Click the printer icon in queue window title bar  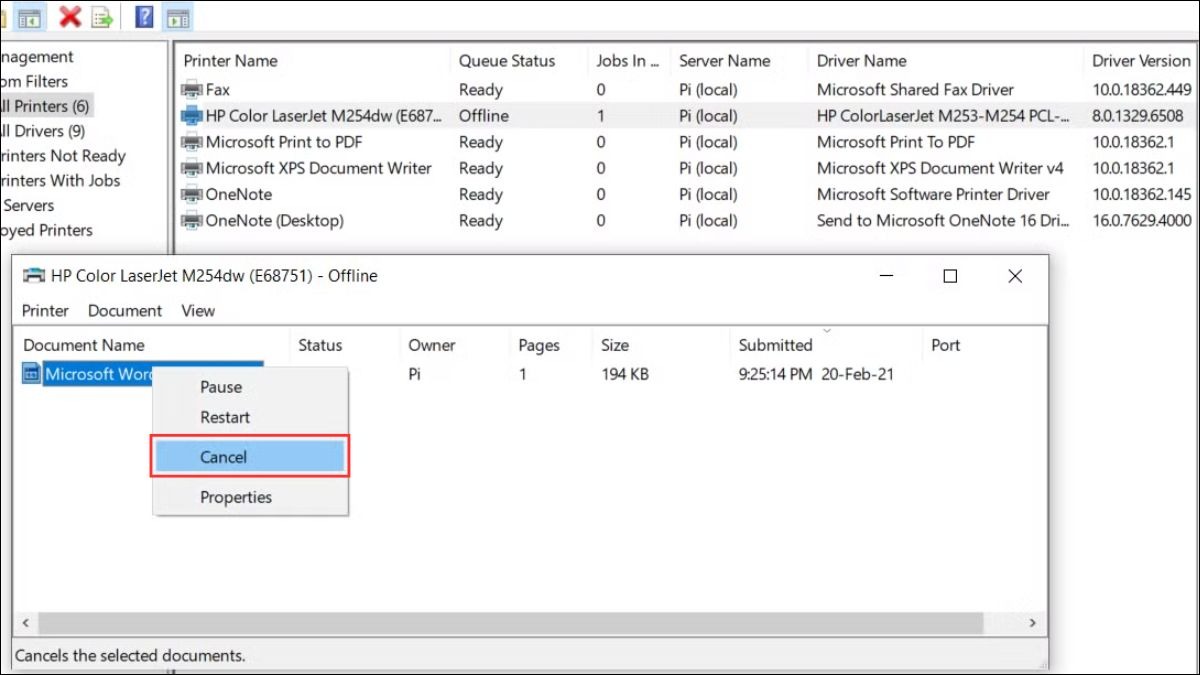click(x=34, y=275)
